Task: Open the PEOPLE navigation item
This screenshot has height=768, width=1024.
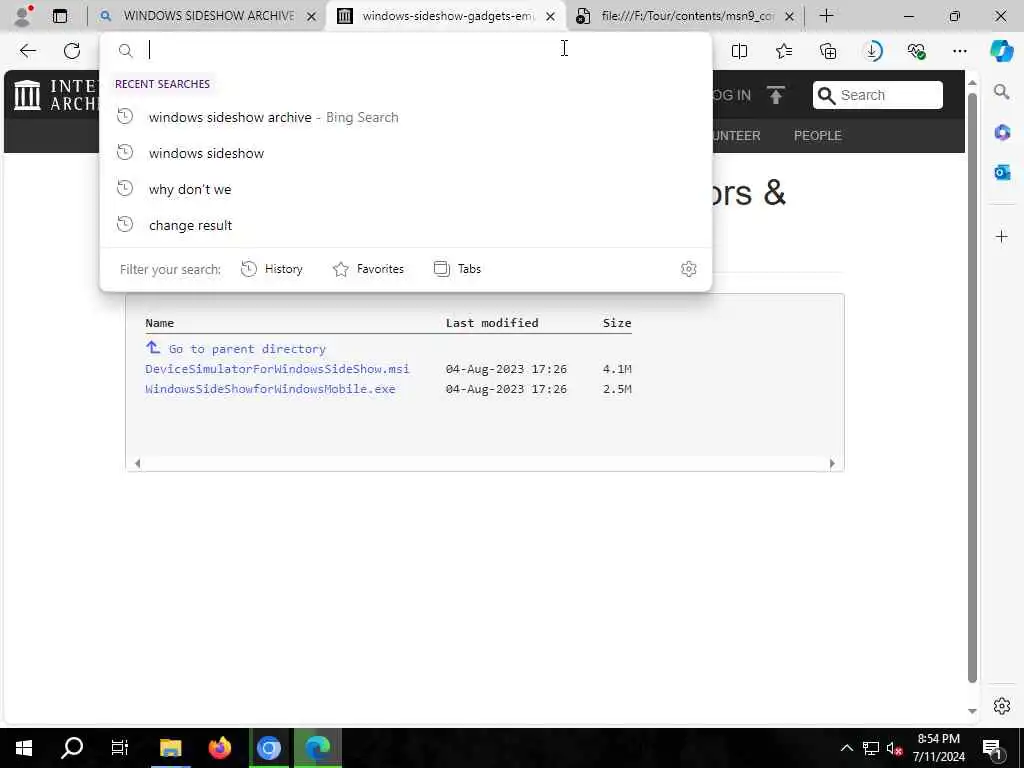Action: click(x=818, y=136)
